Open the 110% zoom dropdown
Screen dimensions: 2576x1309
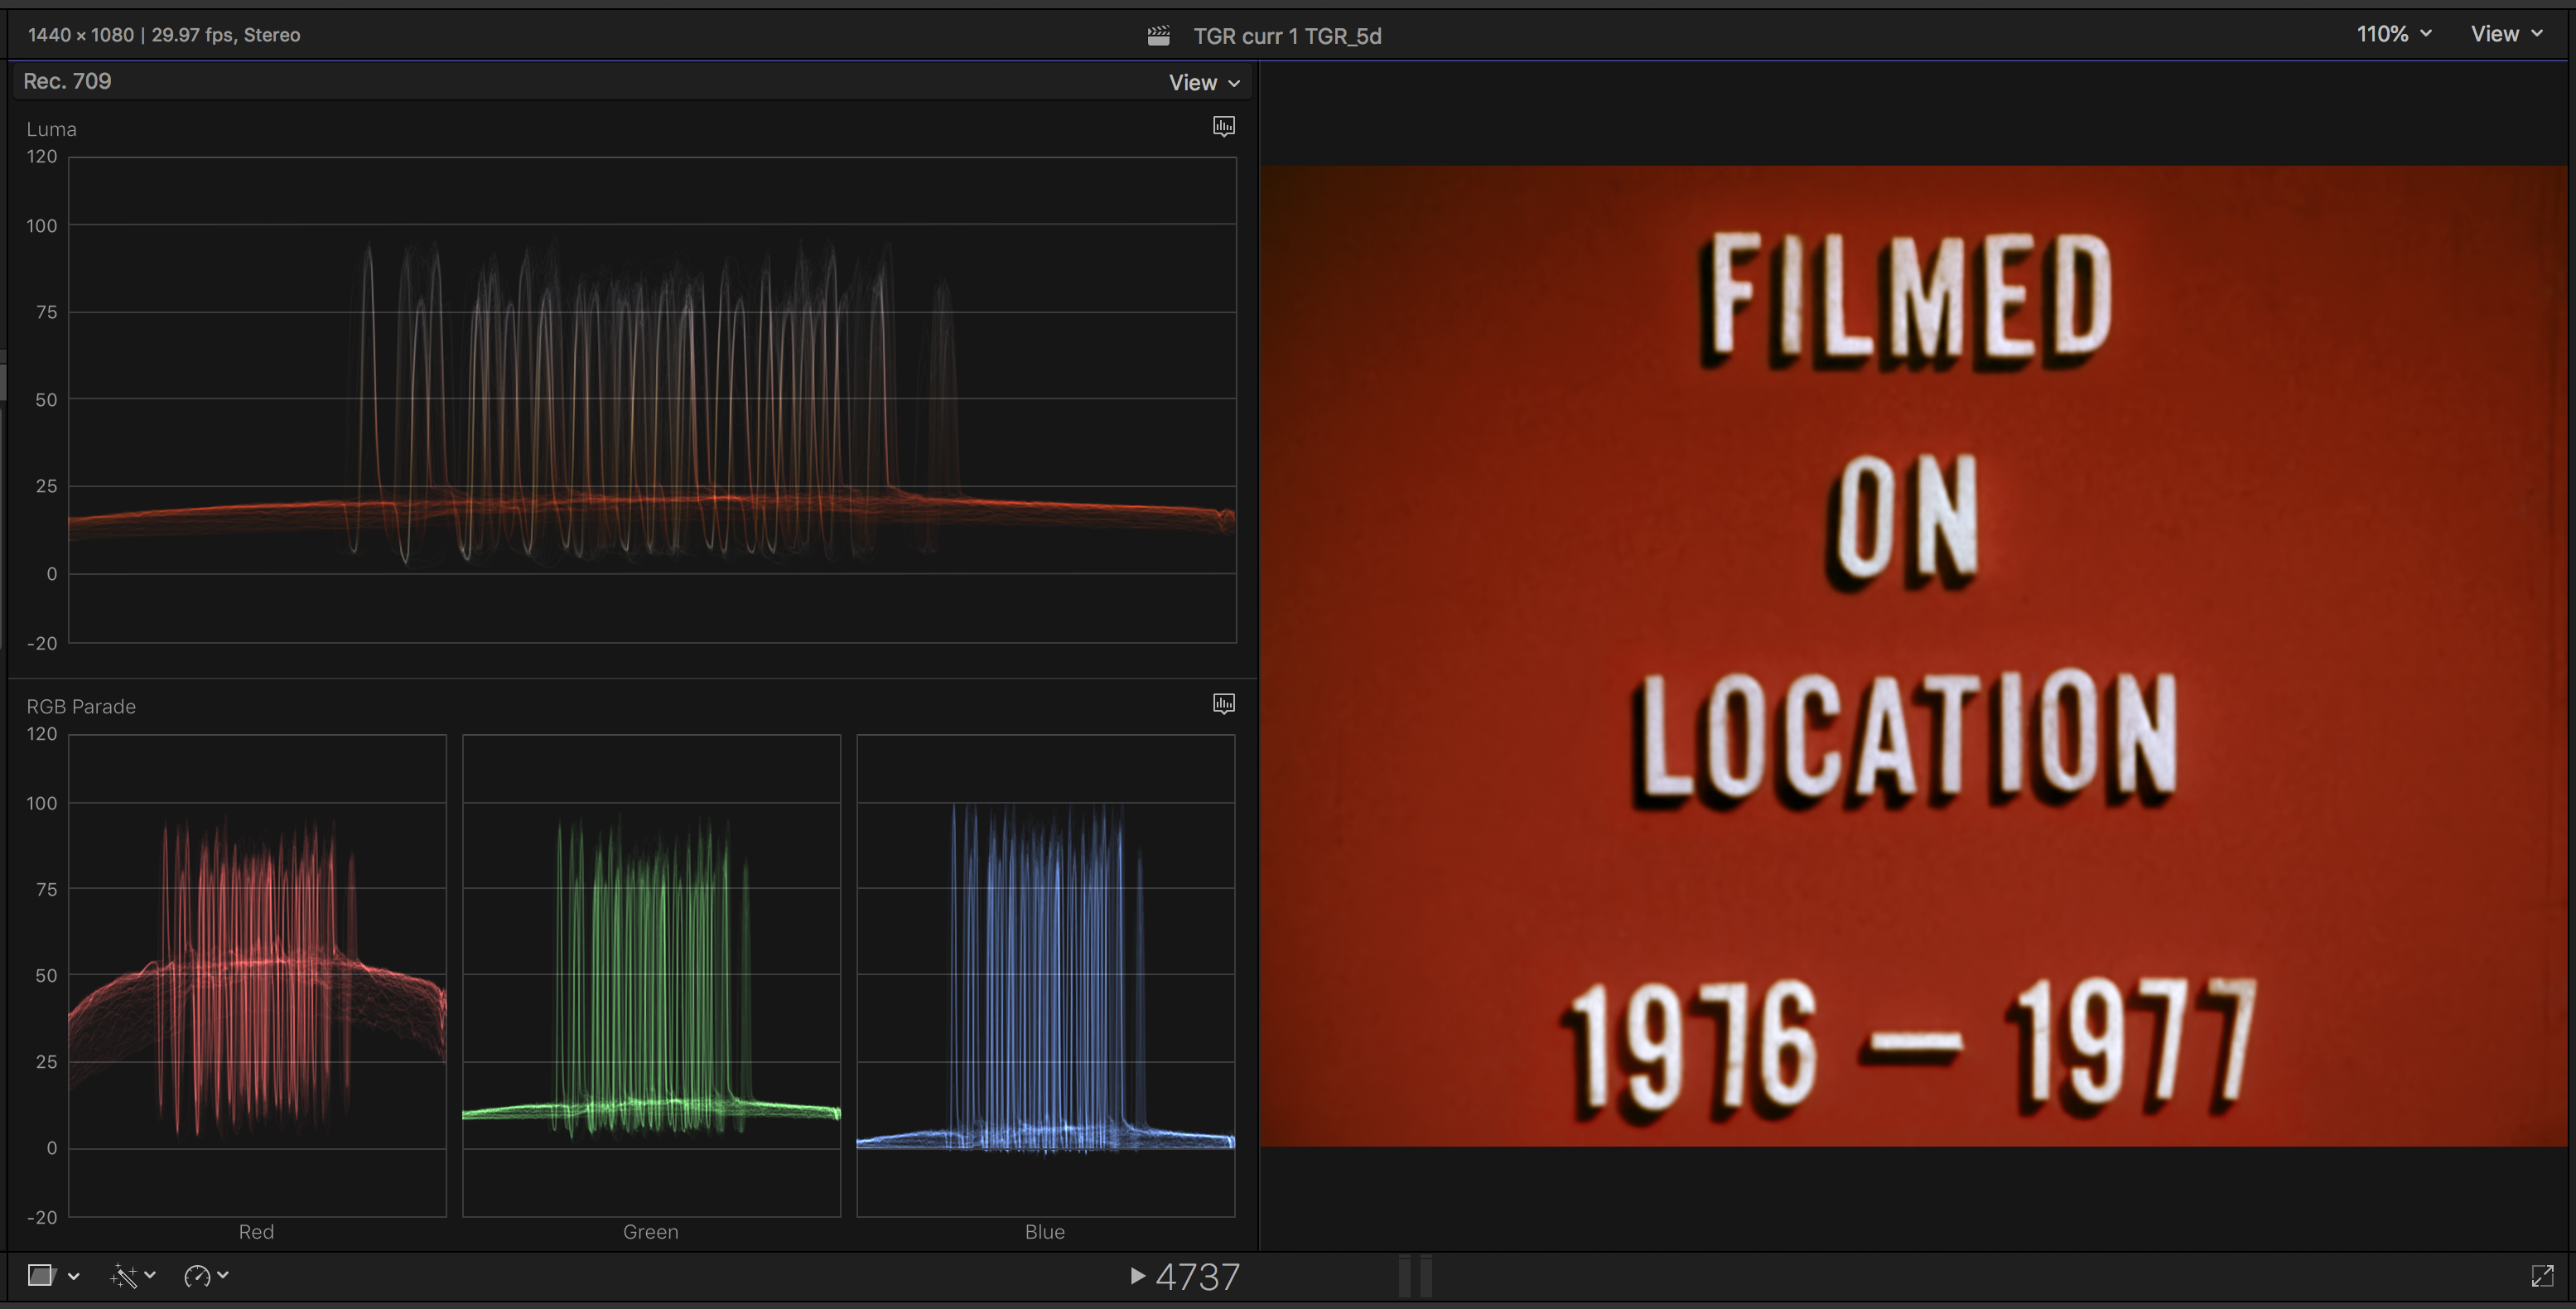(2393, 34)
